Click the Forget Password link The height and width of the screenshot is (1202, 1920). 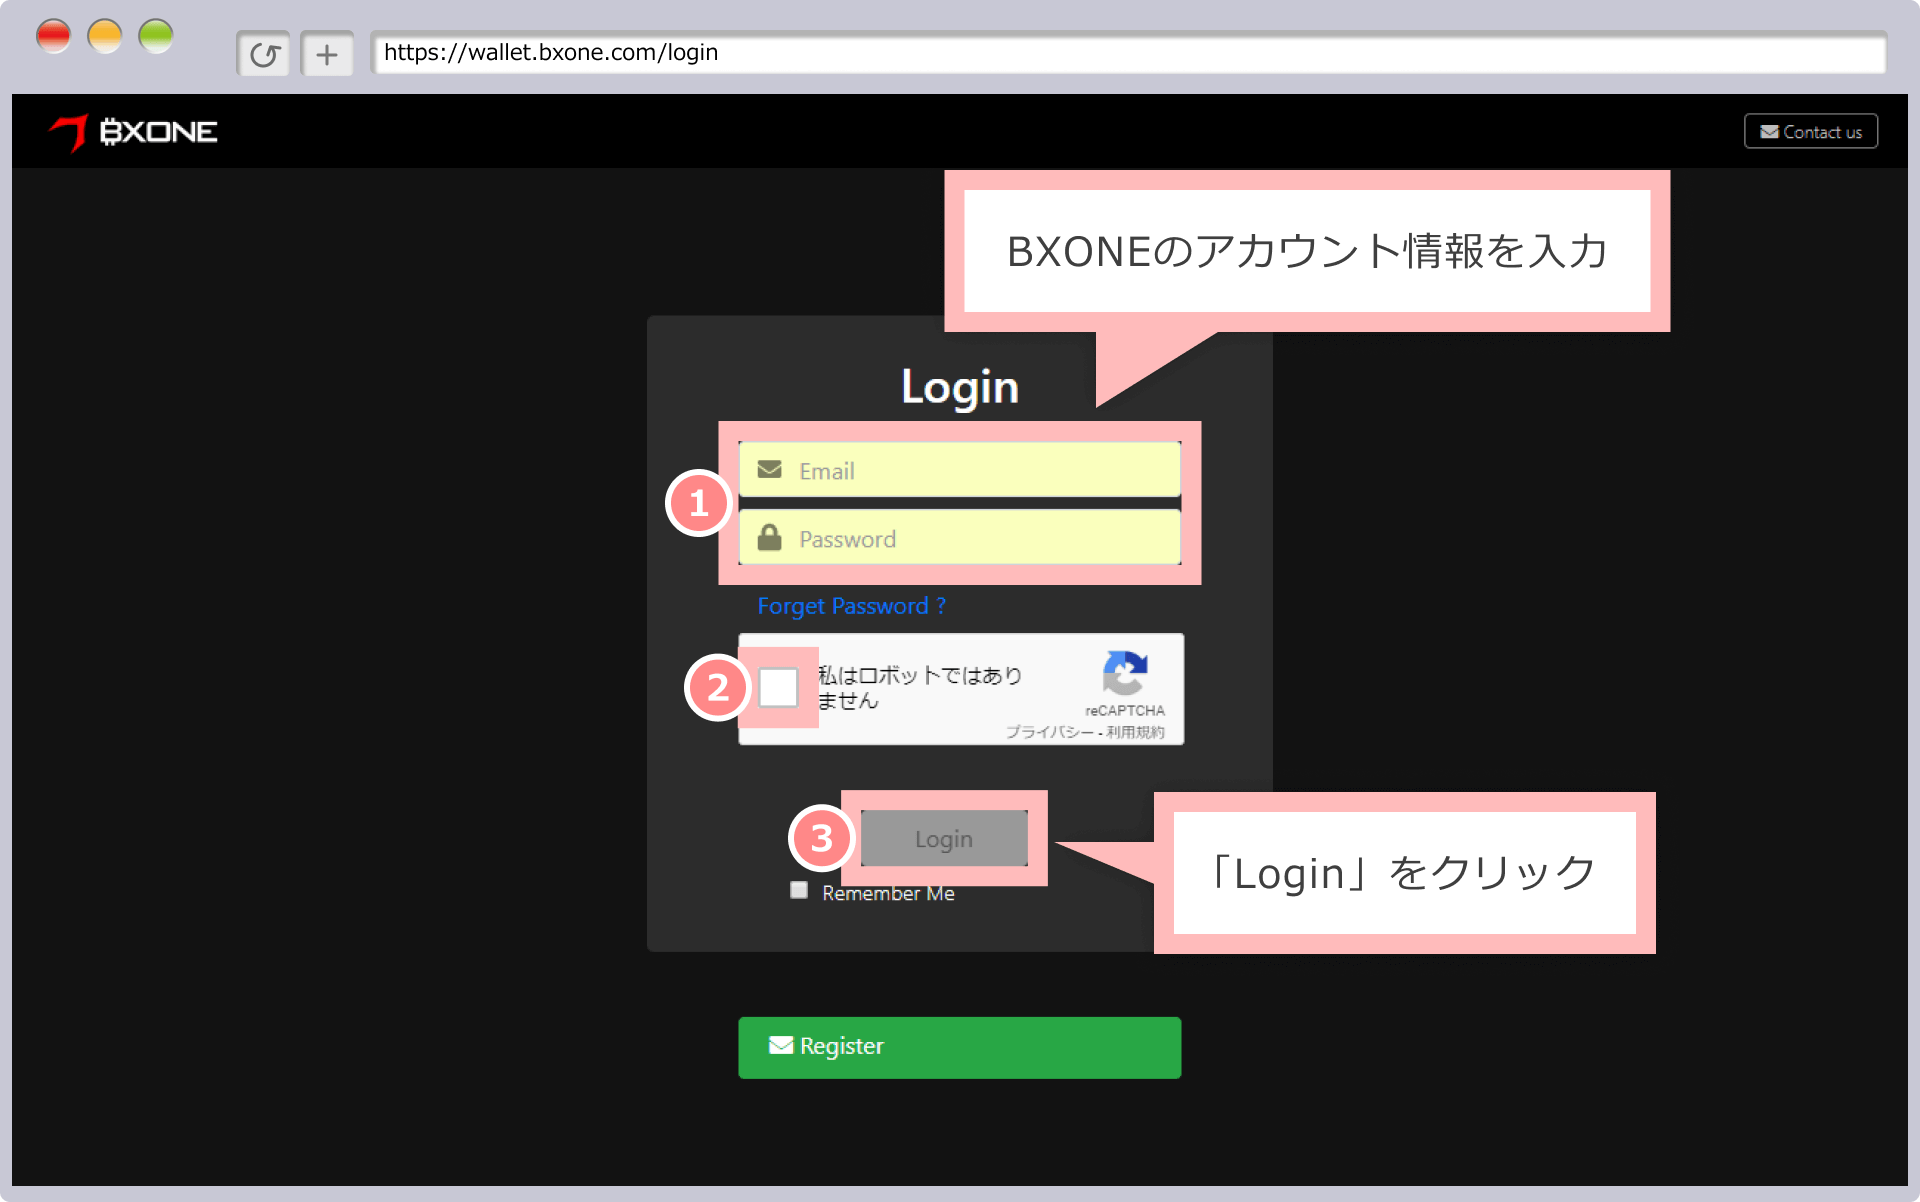(851, 606)
